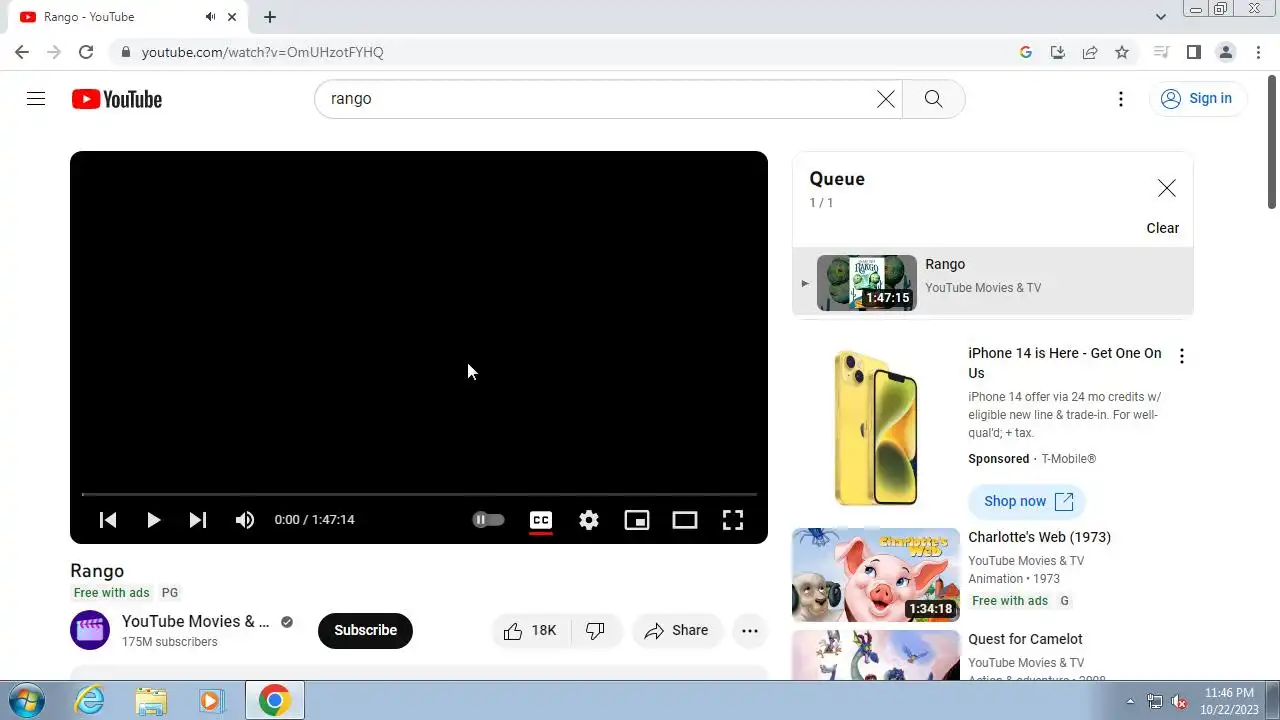Open Chrome three-dot menu

point(1258,52)
